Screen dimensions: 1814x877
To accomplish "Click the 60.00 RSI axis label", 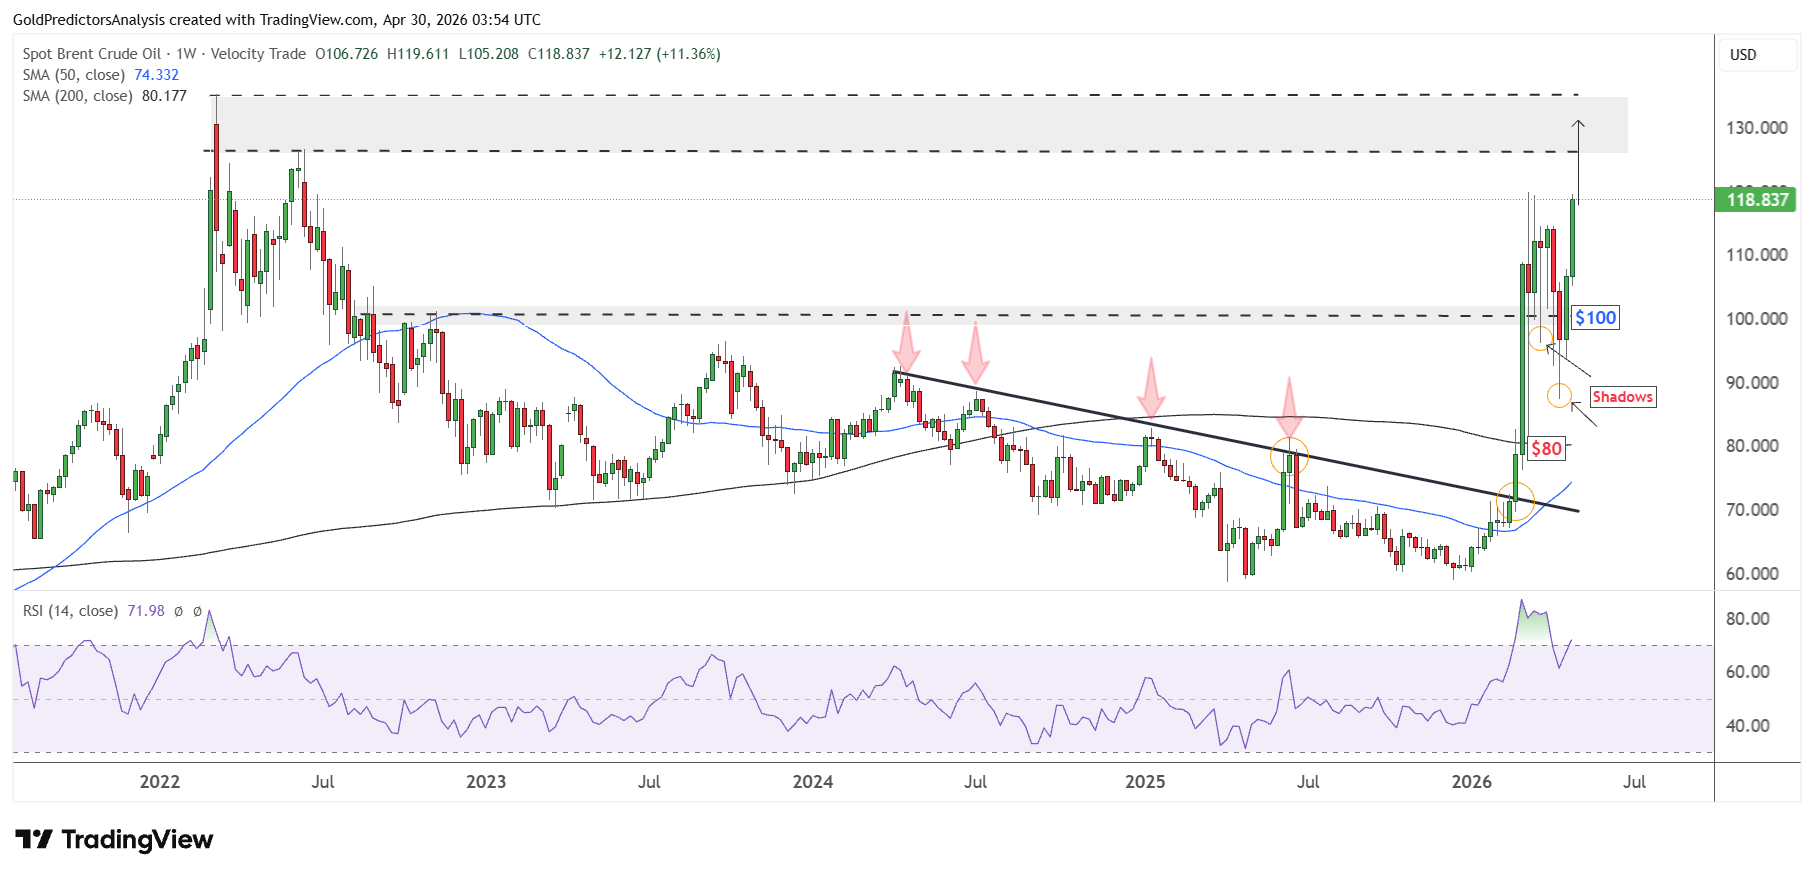I will click(x=1748, y=672).
